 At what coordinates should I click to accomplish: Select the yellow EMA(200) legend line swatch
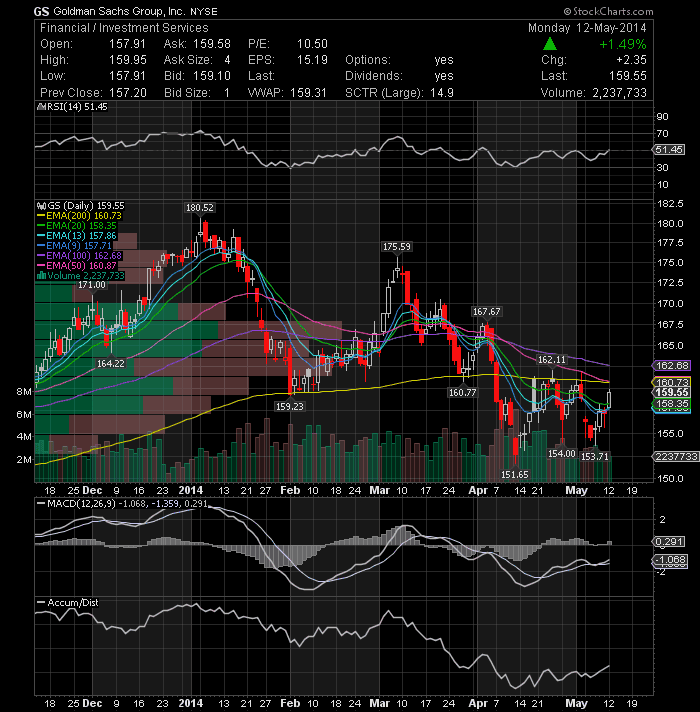41,216
